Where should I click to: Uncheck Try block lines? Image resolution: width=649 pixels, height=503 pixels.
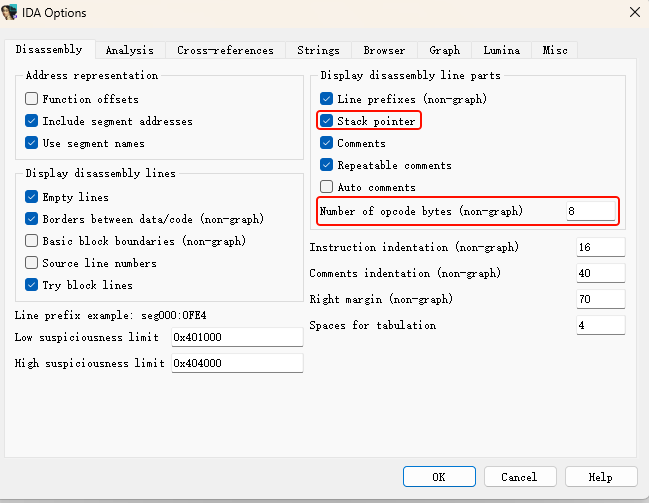(31, 285)
